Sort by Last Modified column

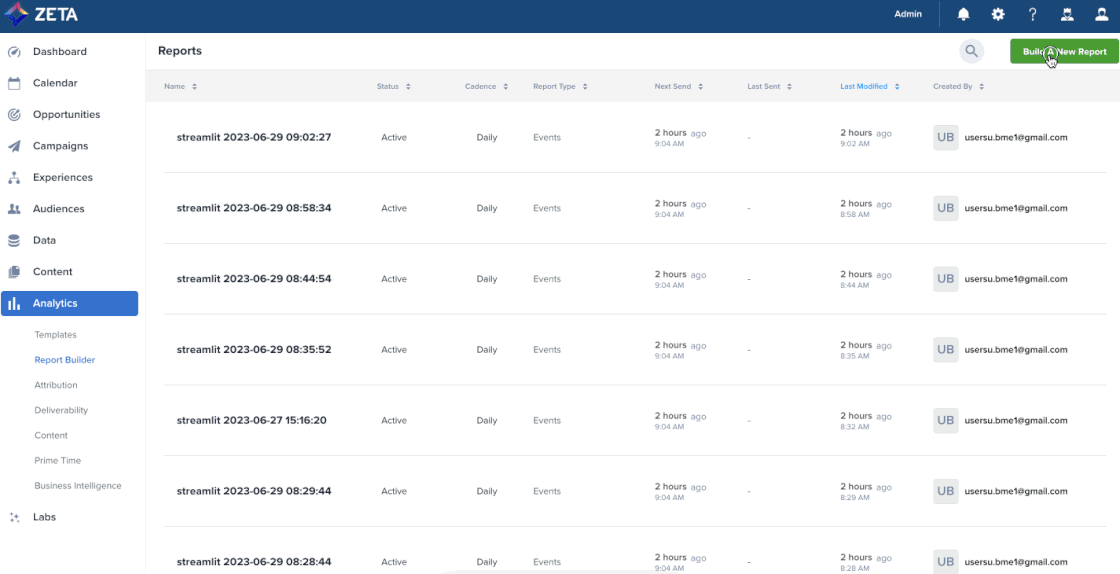[869, 87]
